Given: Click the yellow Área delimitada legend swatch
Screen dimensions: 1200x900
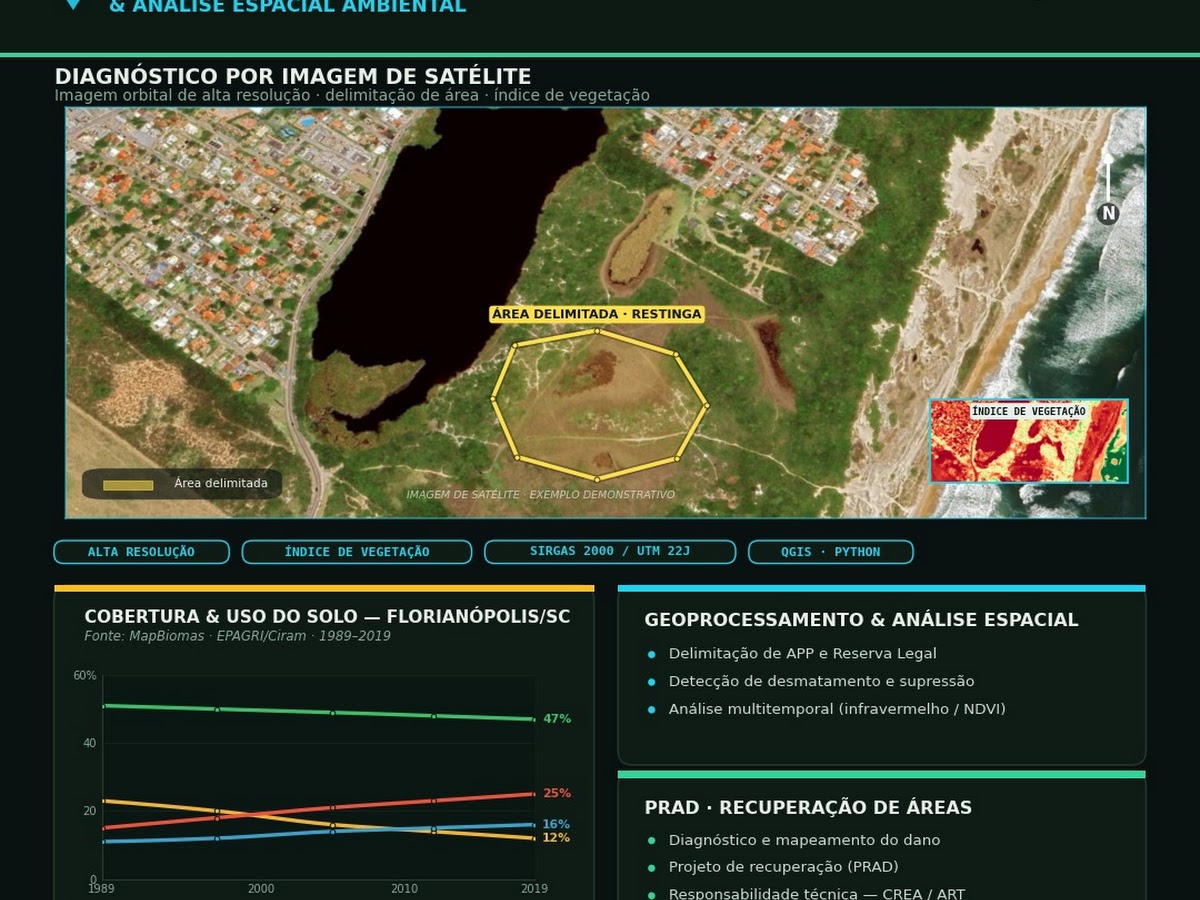Looking at the screenshot, I should [x=128, y=484].
